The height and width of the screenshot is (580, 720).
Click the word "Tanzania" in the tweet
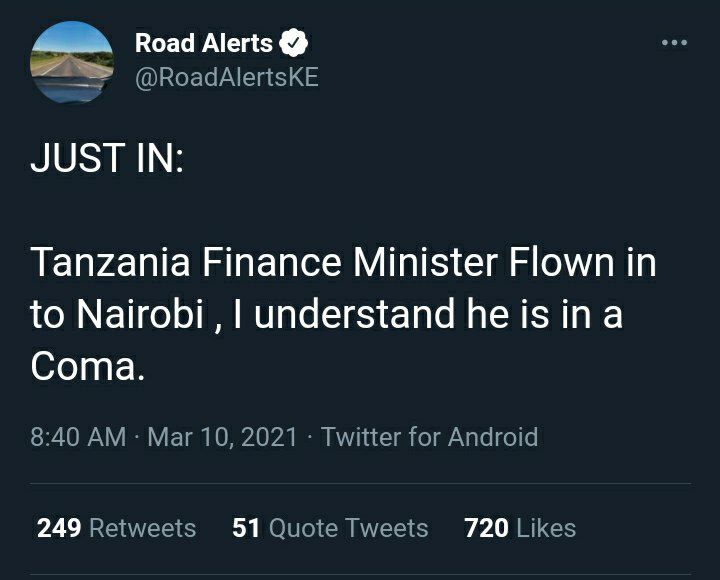(110, 263)
